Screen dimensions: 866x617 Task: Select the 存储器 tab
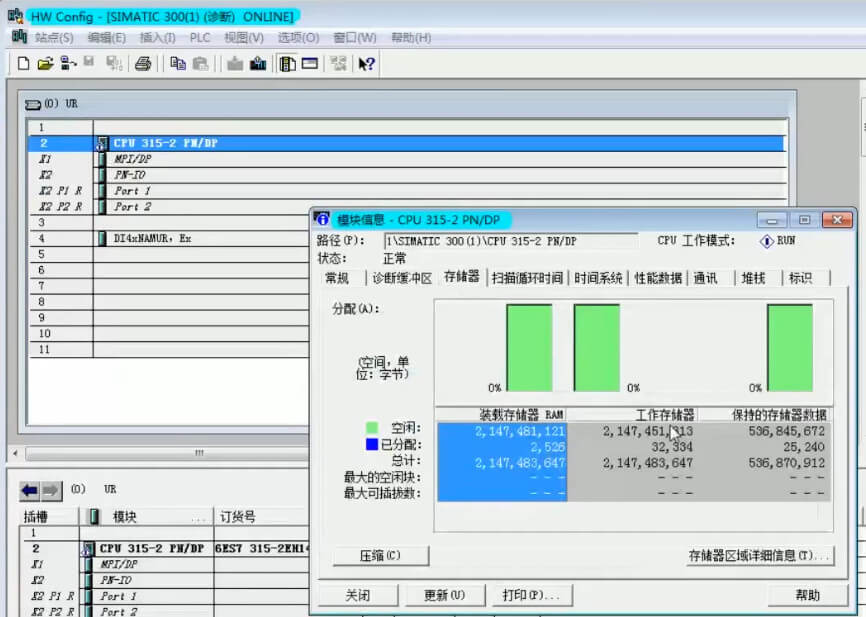(x=461, y=277)
